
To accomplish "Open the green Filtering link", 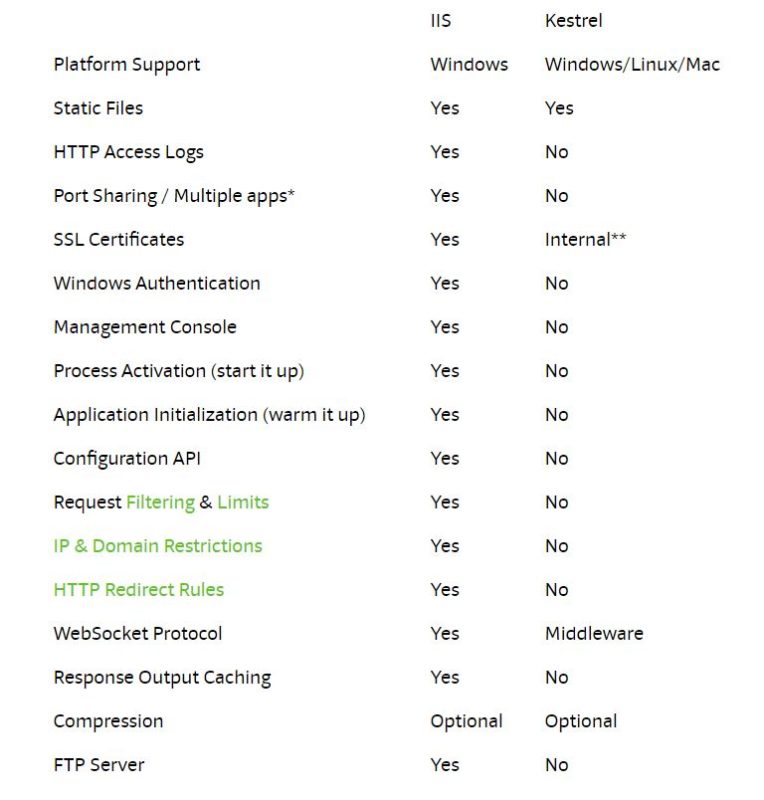I will [x=160, y=502].
